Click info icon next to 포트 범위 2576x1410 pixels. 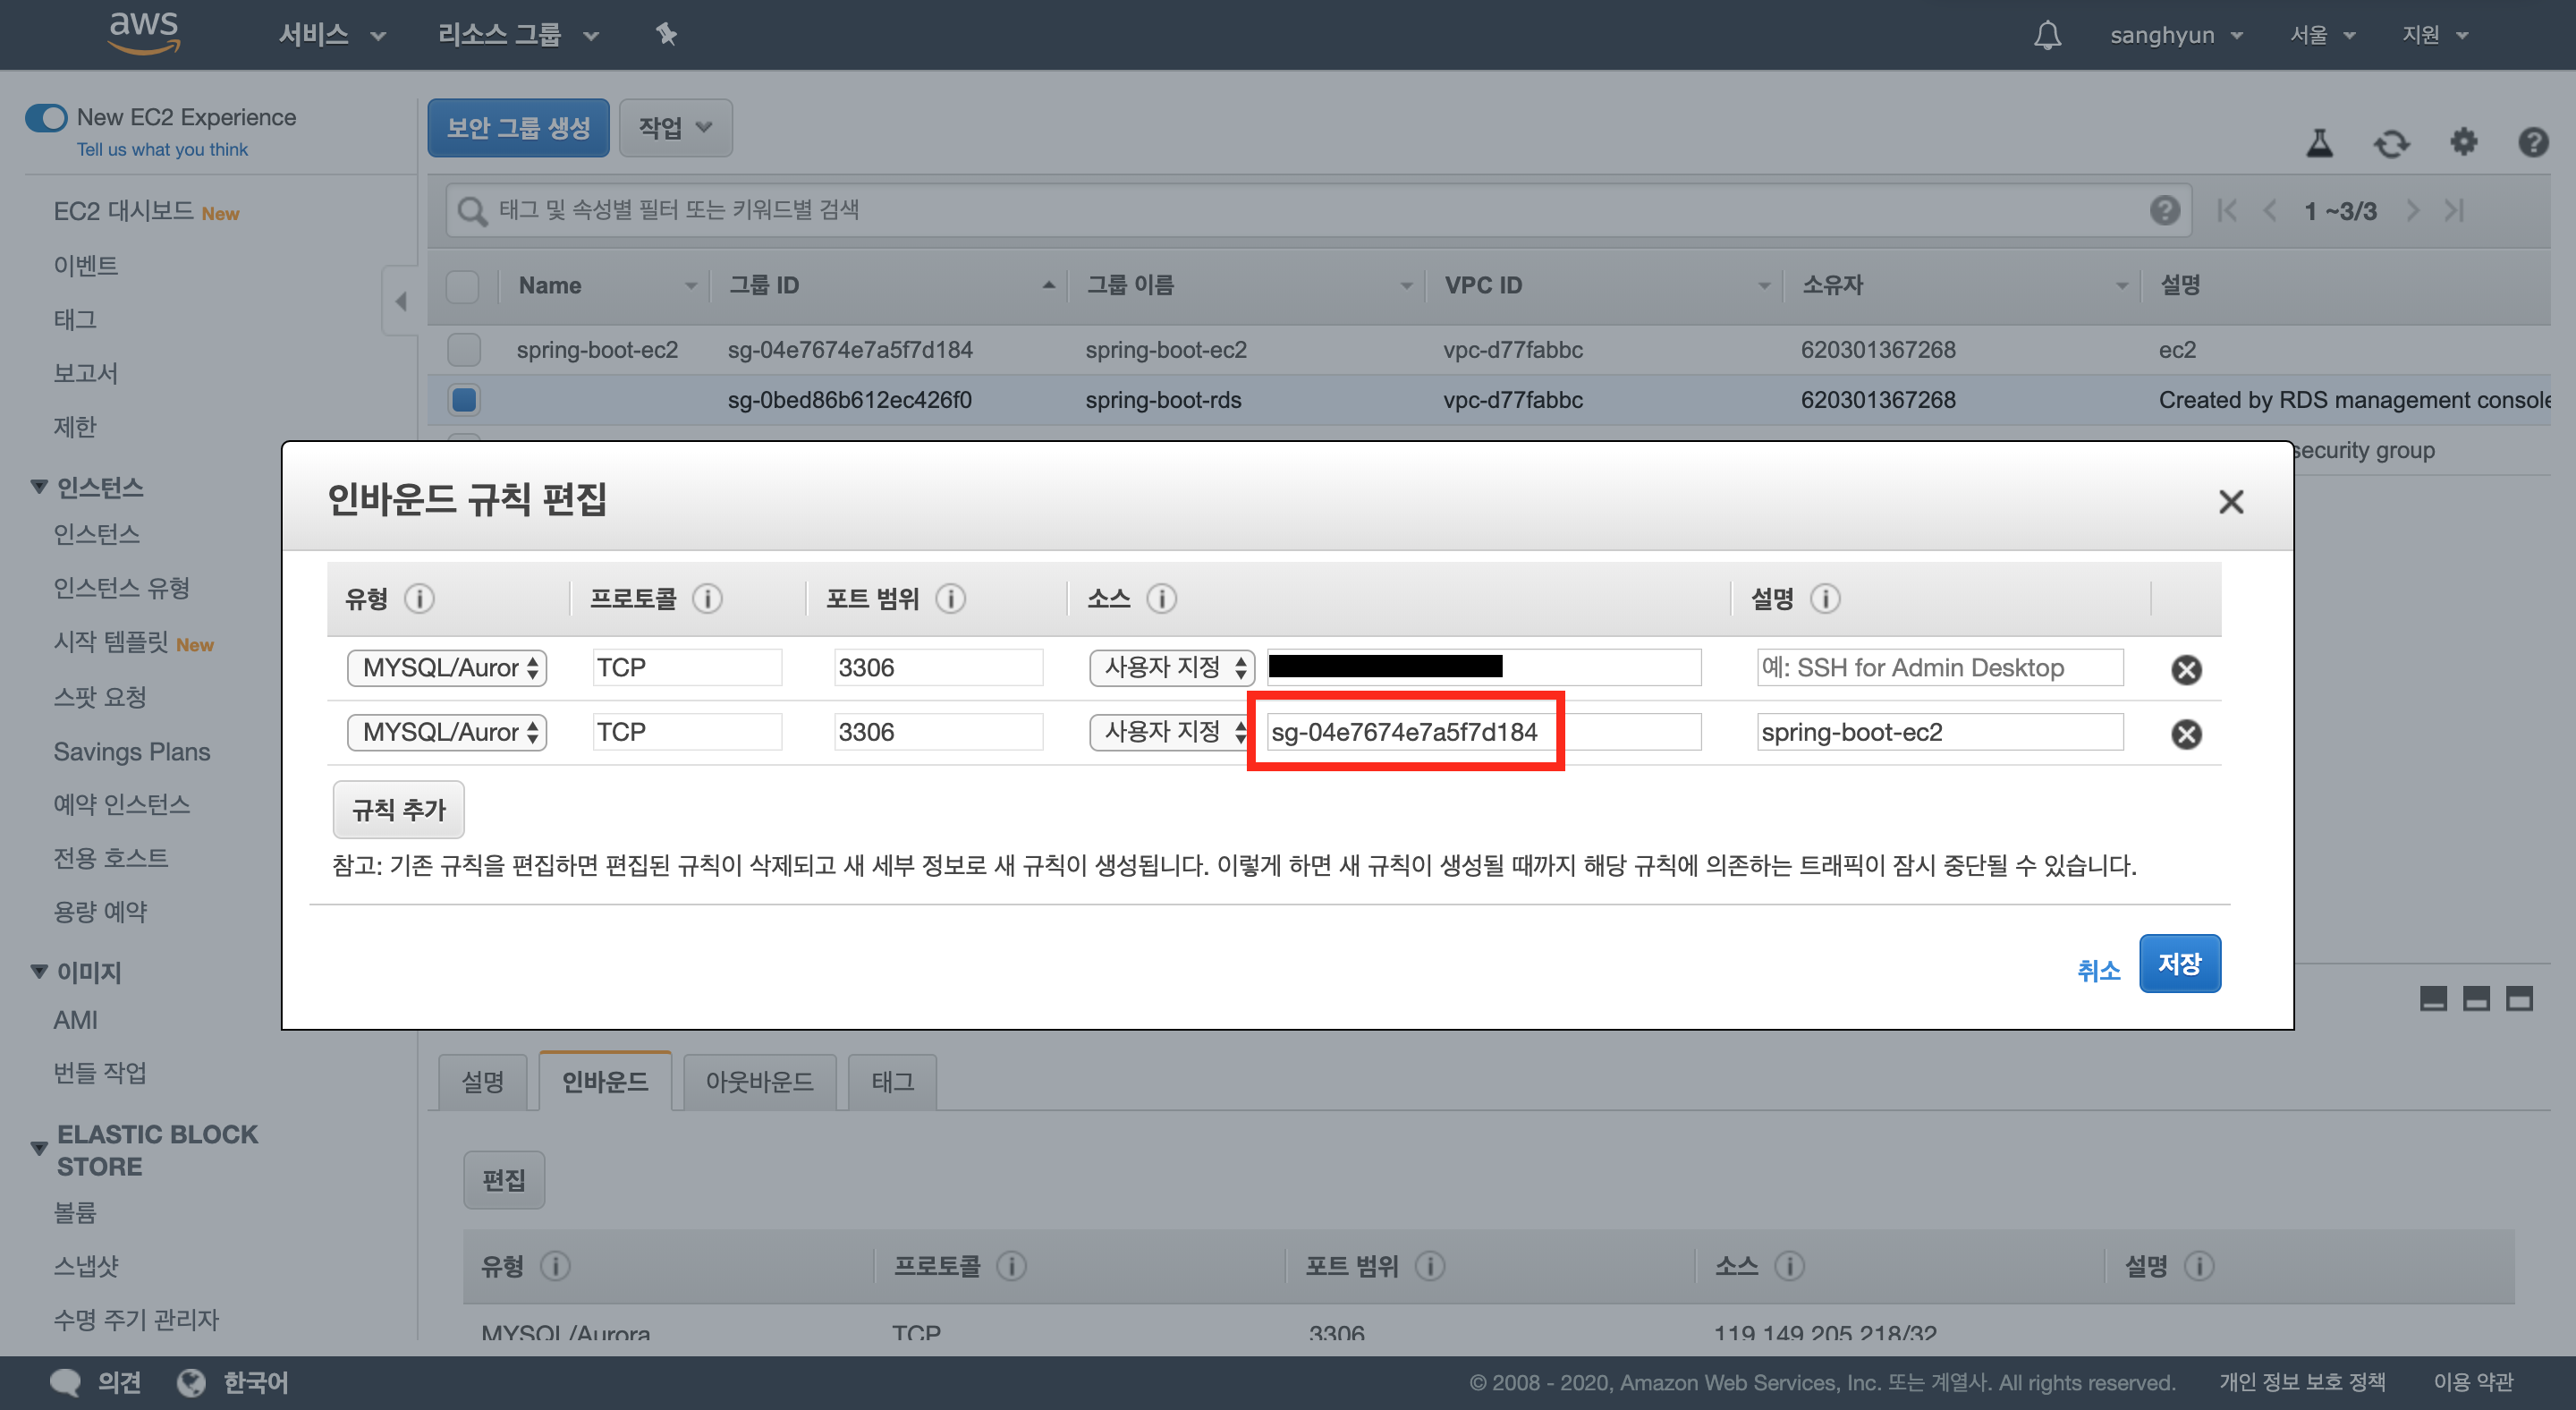pos(950,599)
